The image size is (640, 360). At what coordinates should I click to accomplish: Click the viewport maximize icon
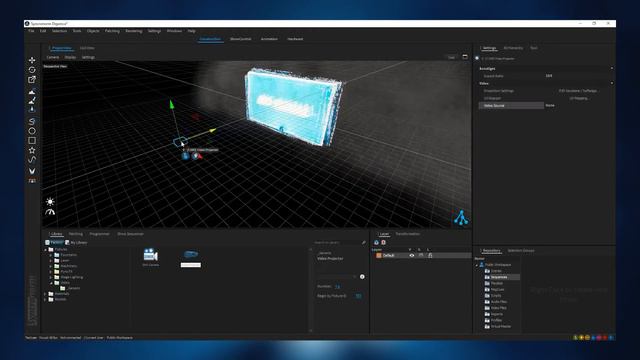click(465, 57)
